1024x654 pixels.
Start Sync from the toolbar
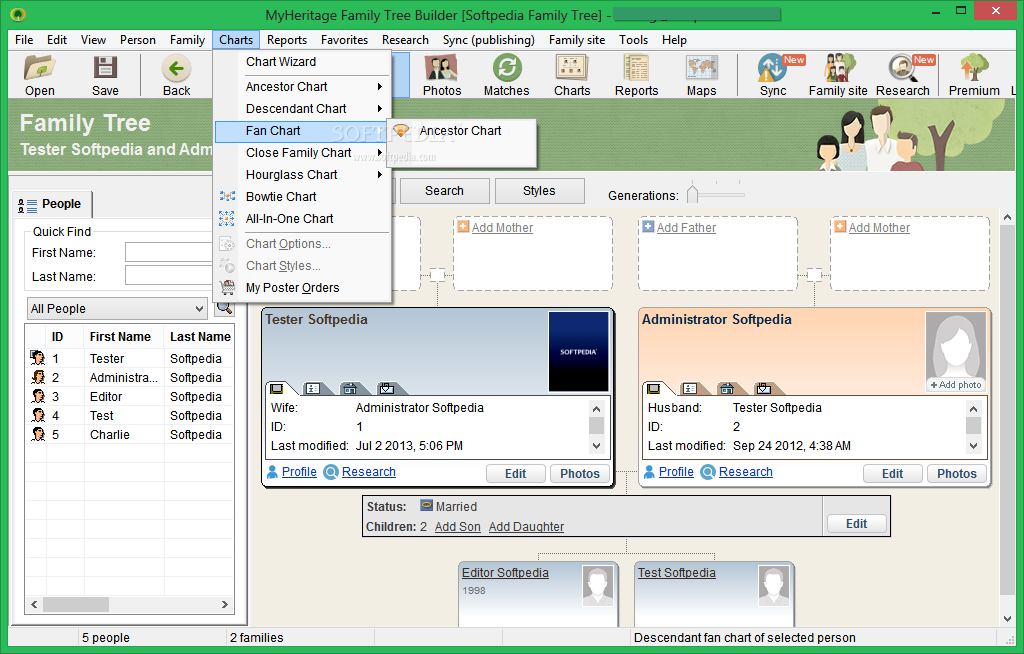[773, 75]
